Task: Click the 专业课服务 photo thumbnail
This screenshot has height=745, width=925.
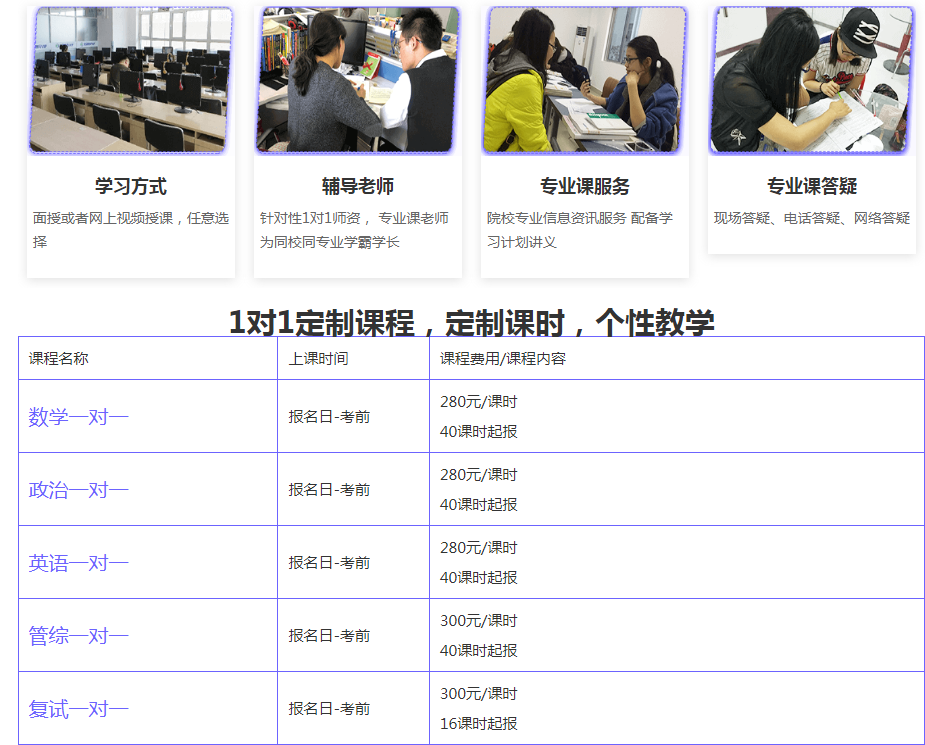Action: [x=584, y=80]
